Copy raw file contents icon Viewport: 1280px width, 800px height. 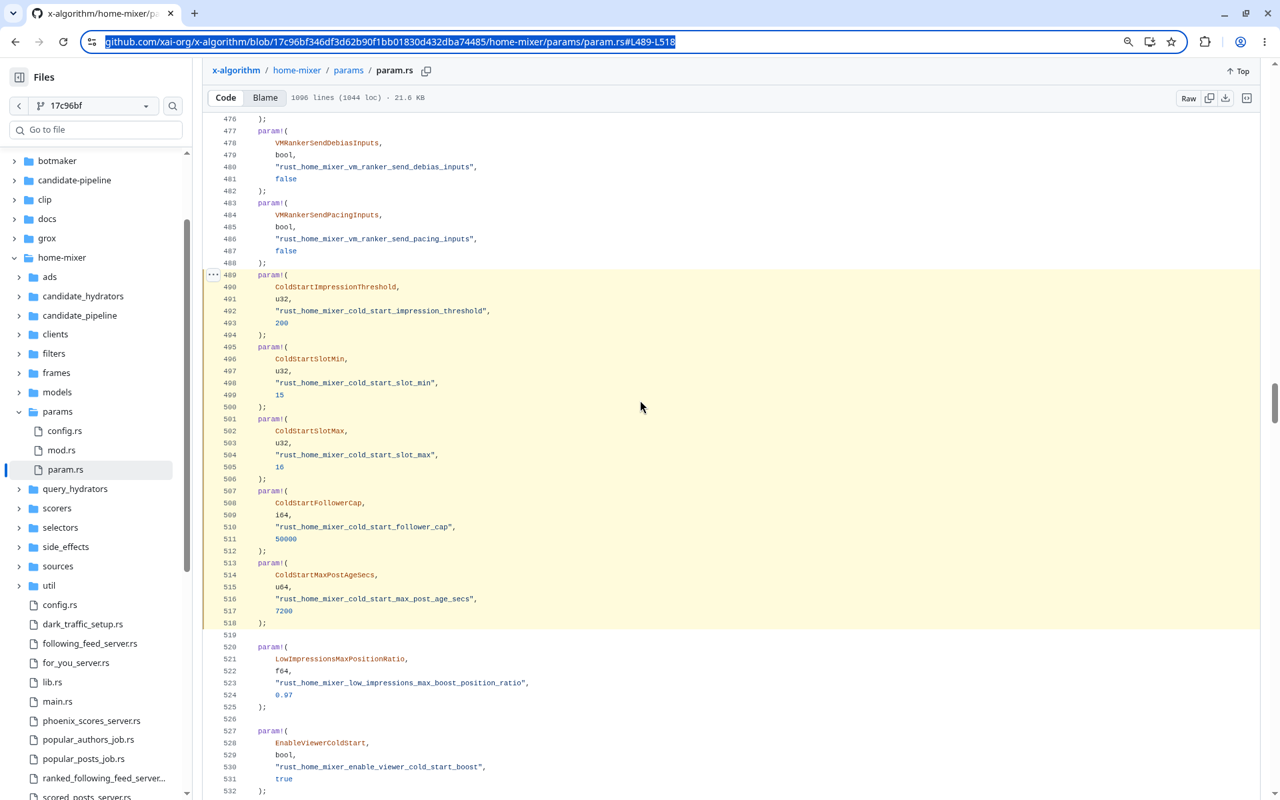click(1209, 98)
